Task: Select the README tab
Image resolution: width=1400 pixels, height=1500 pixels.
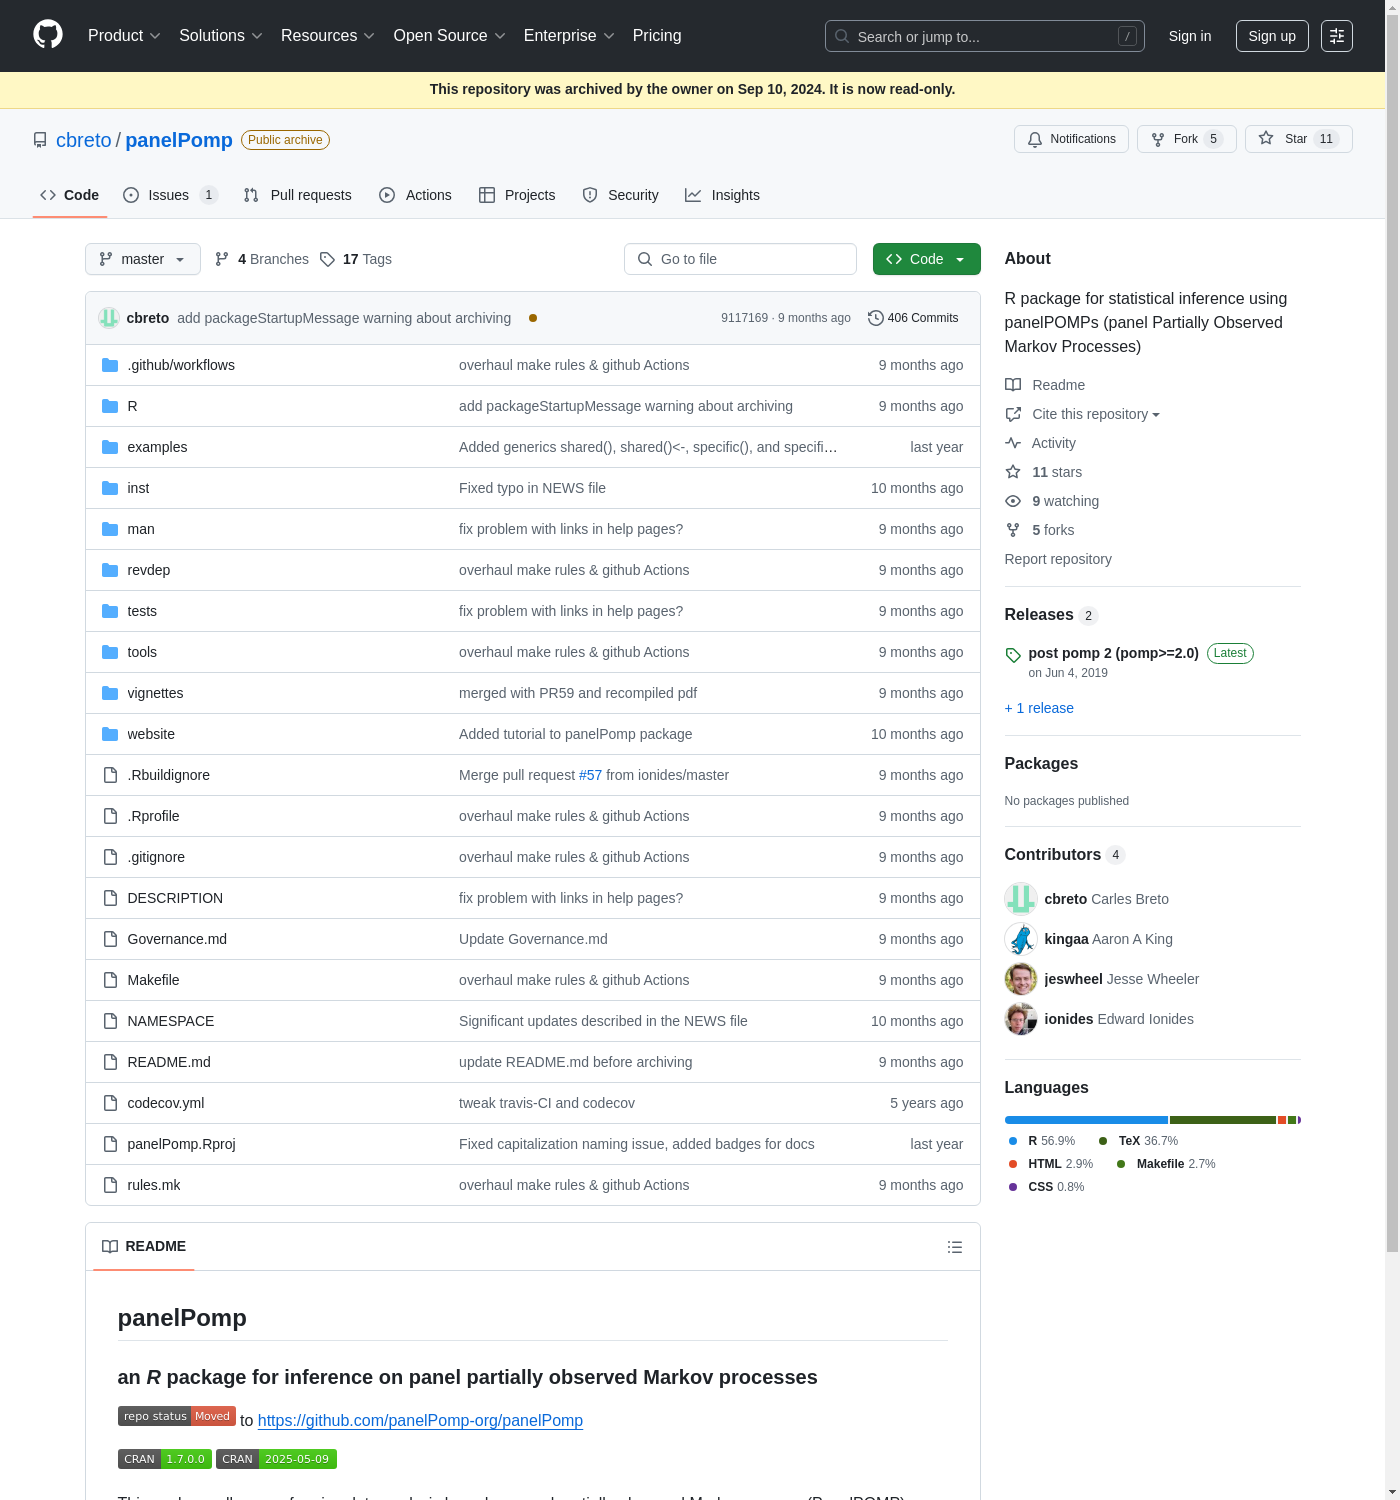Action: point(144,1246)
